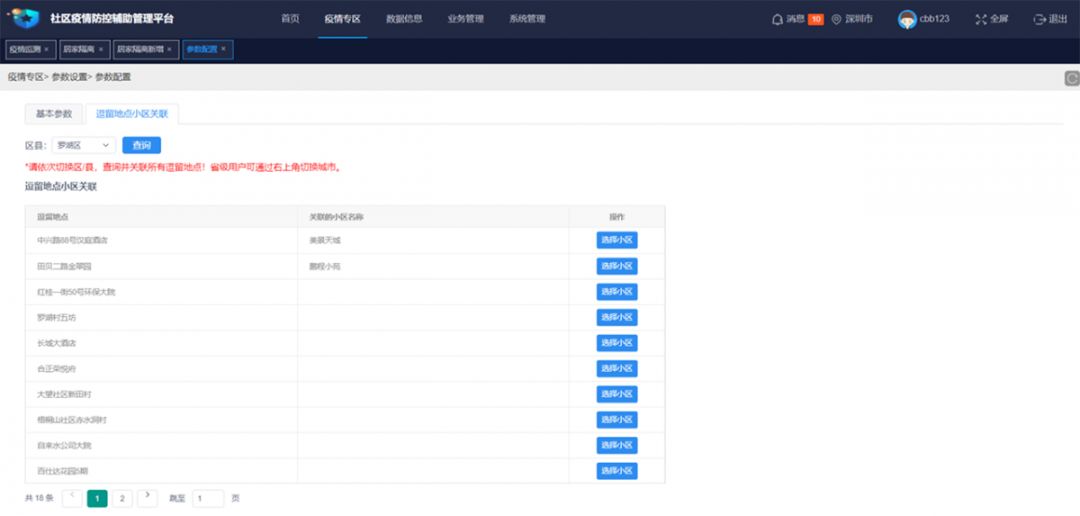Open the 系统管理 menu
This screenshot has height=516, width=1080.
click(x=528, y=19)
